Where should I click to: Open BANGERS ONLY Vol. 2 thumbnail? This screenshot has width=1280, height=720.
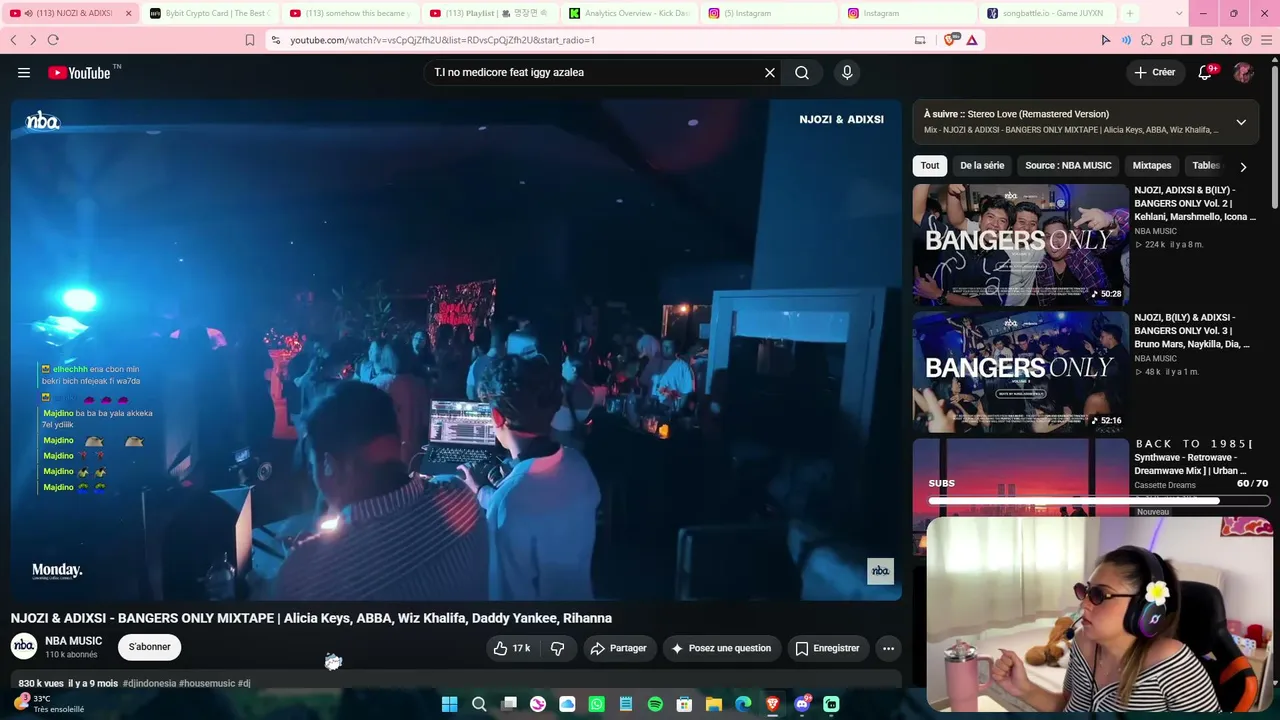(1021, 244)
